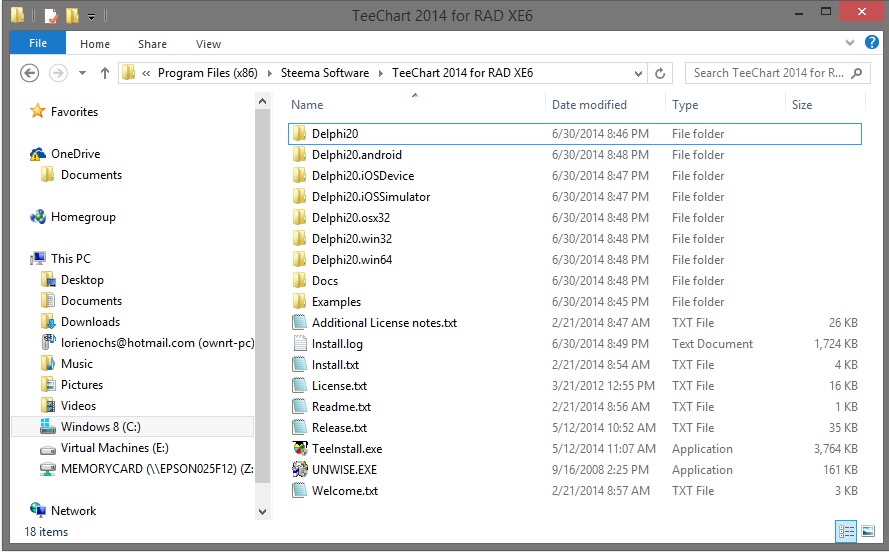This screenshot has height=552, width=889.
Task: Select the Examples folder icon
Action: click(299, 302)
